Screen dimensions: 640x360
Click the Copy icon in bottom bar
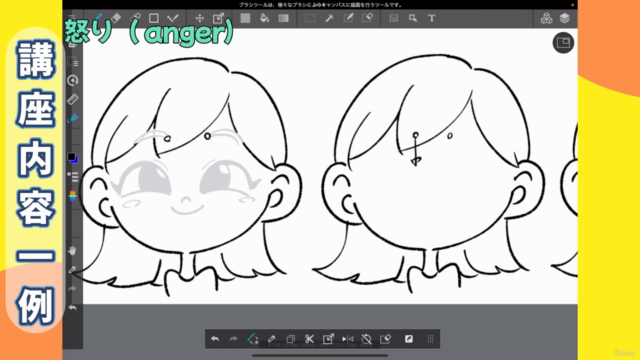click(x=291, y=339)
